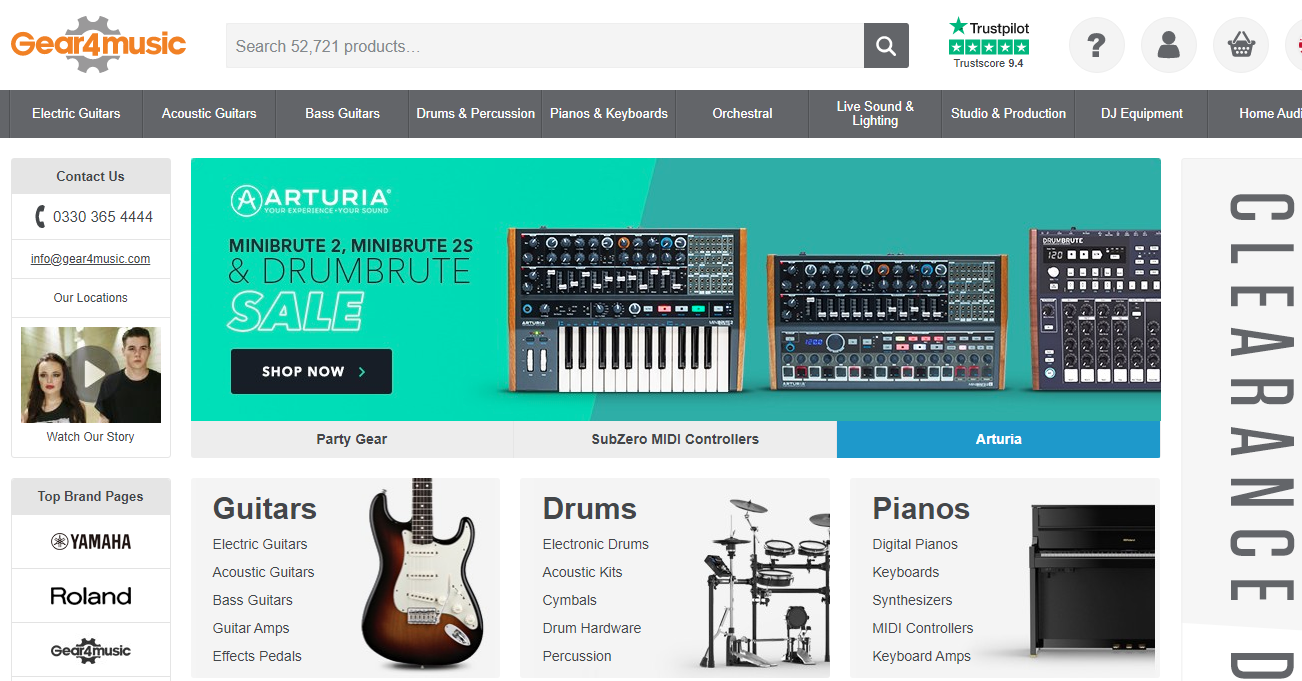The height and width of the screenshot is (681, 1302).
Task: Open the Gear4music brand page logo
Action: click(x=91, y=650)
